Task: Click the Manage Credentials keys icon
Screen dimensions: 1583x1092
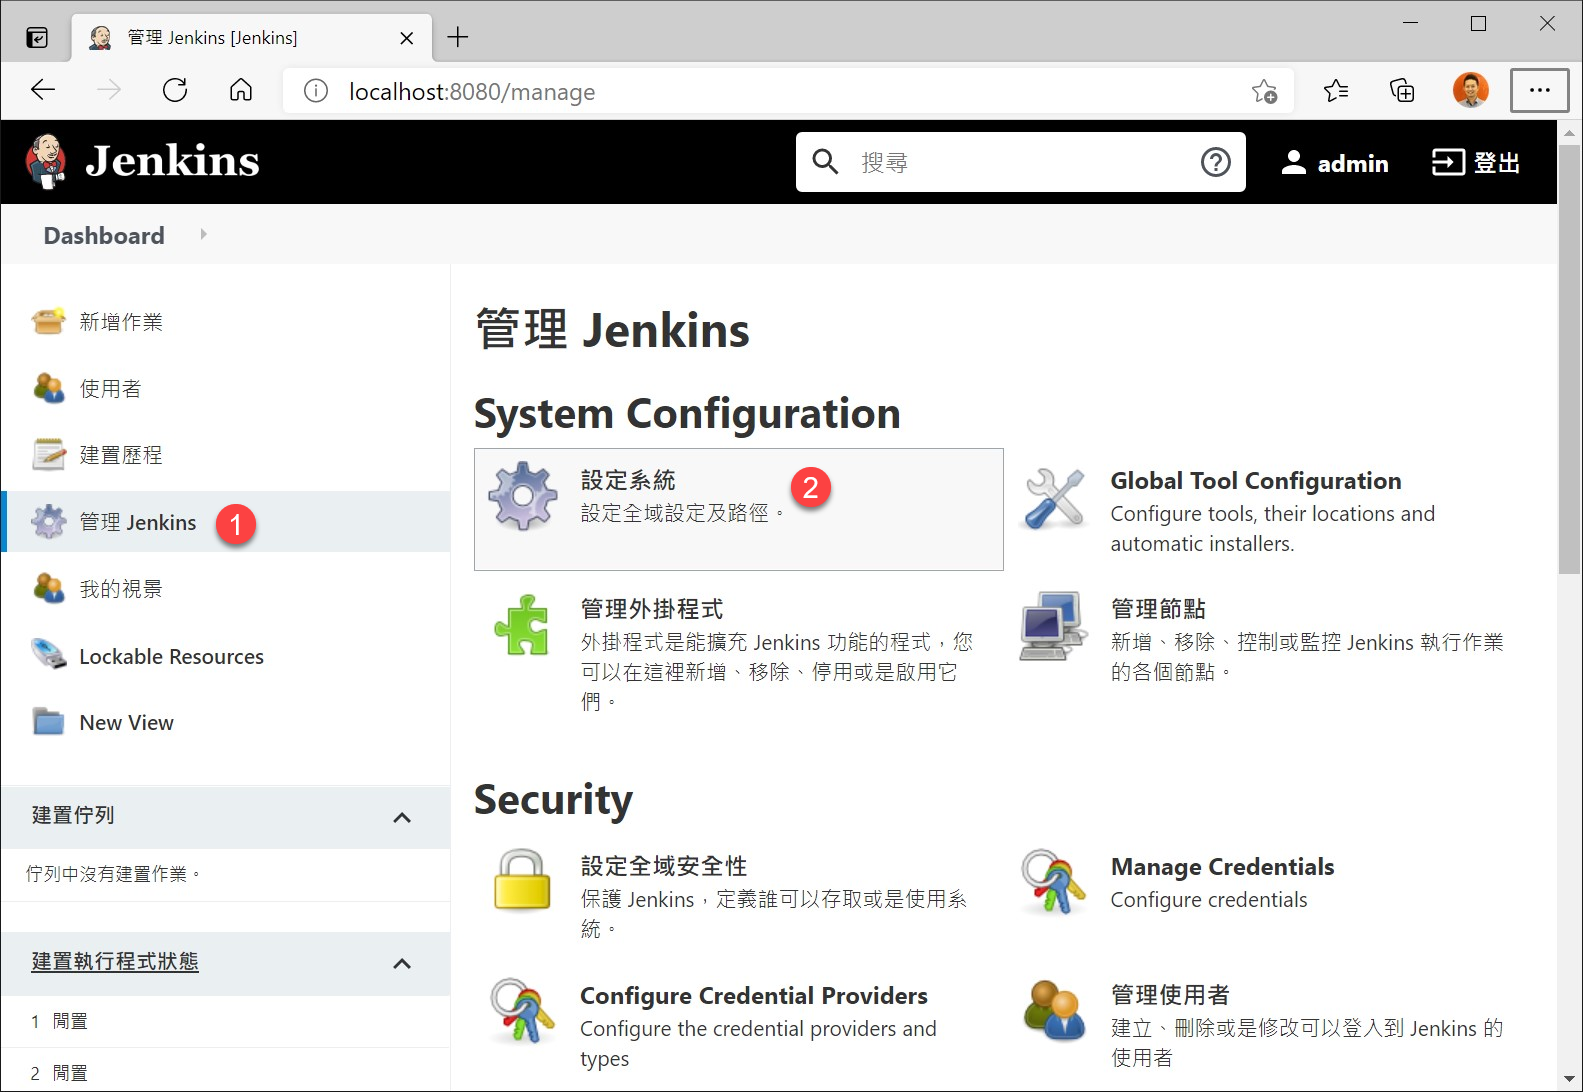Action: coord(1052,881)
